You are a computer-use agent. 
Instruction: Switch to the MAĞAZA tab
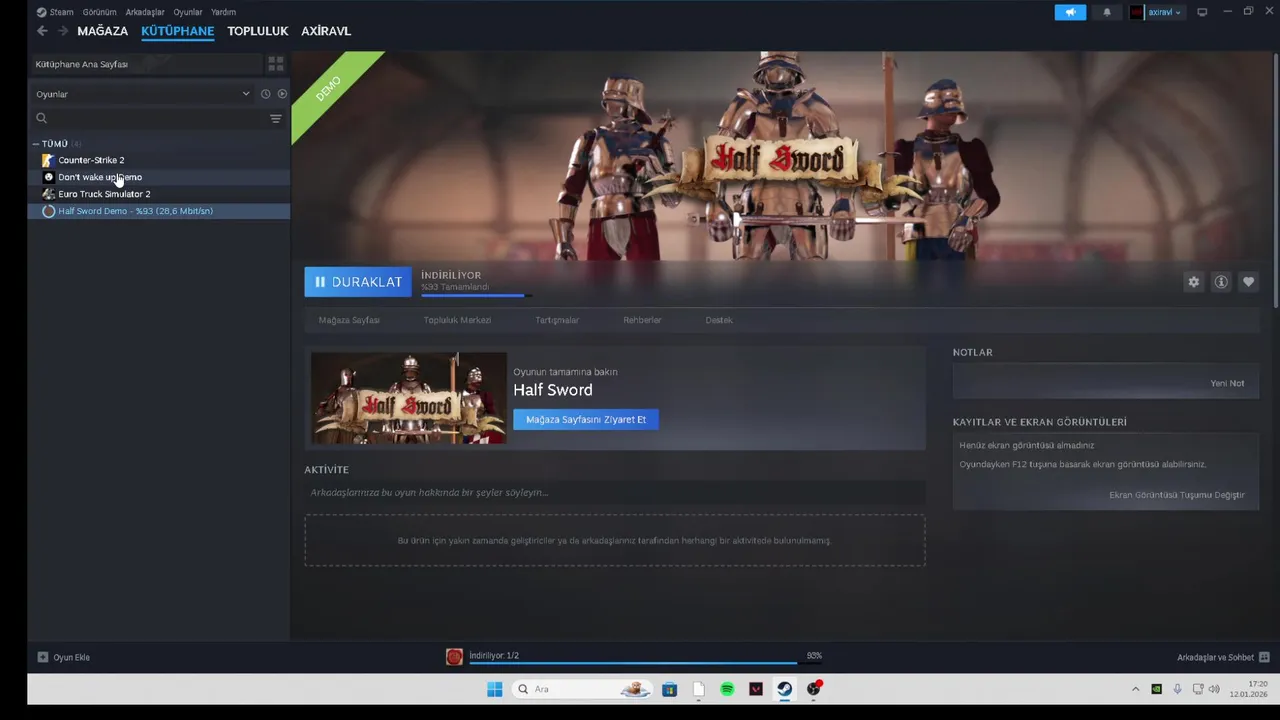[103, 31]
